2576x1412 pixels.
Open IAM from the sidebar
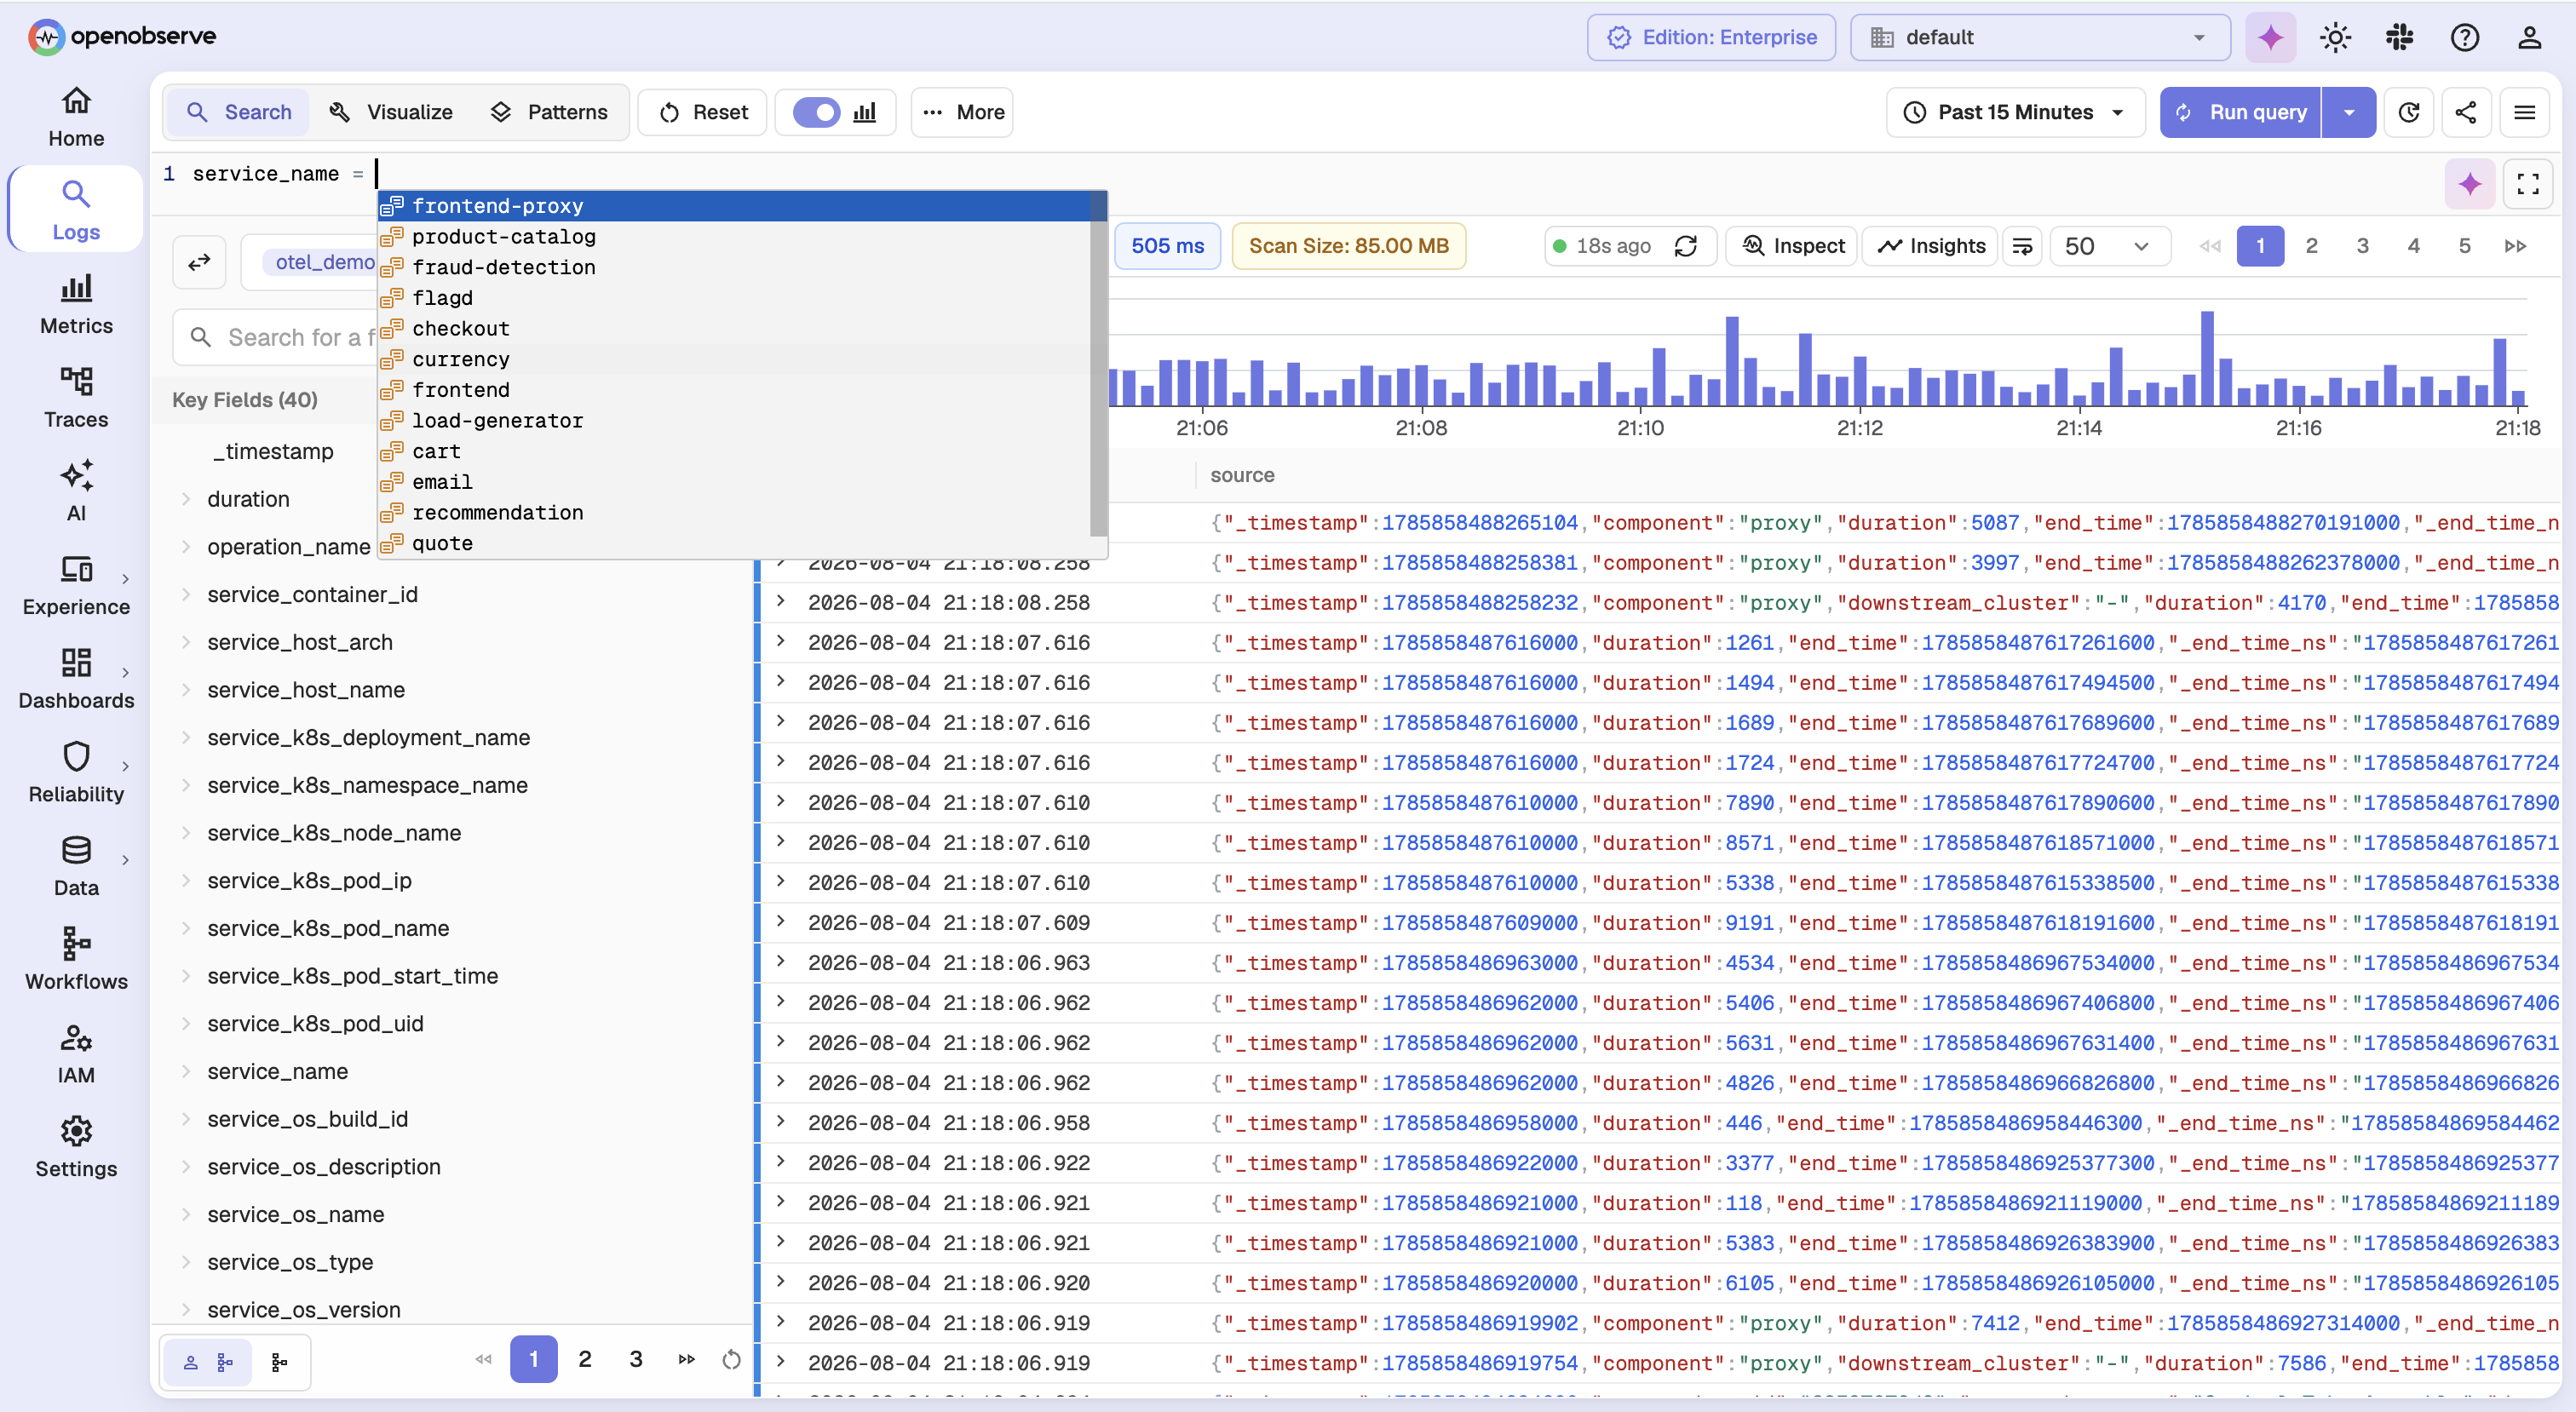(x=76, y=1054)
